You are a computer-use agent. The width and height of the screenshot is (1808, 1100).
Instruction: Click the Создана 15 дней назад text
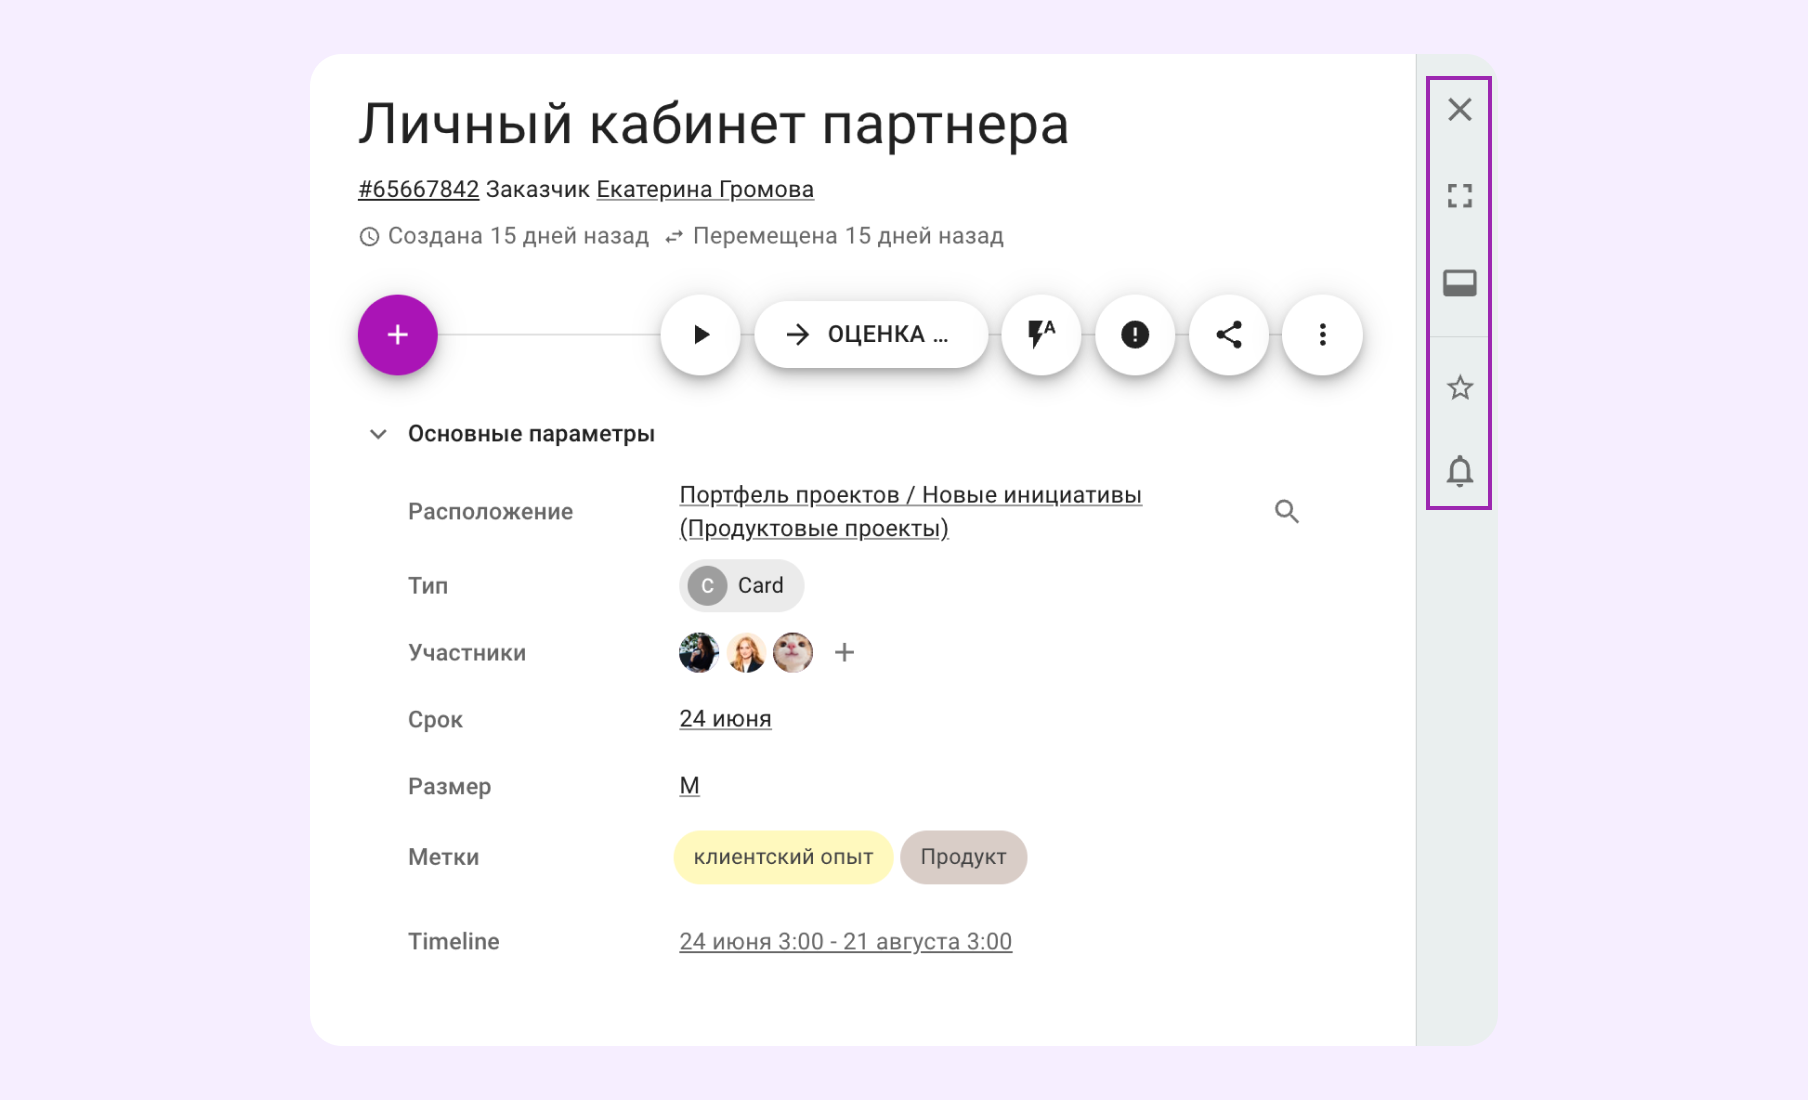pos(518,236)
